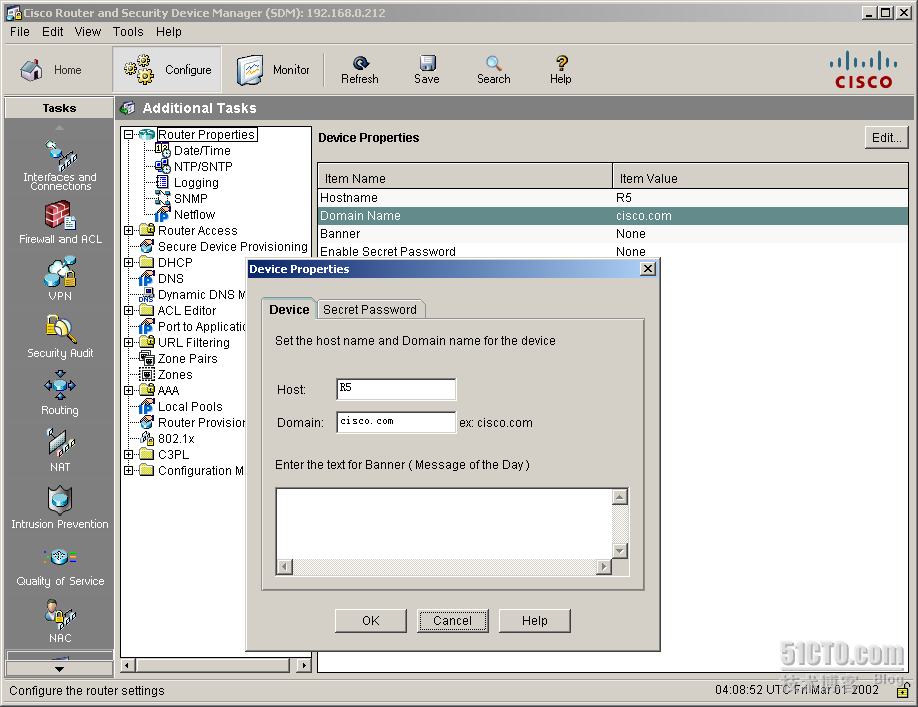
Task: Open Intrusion Prevention task
Action: [x=60, y=508]
